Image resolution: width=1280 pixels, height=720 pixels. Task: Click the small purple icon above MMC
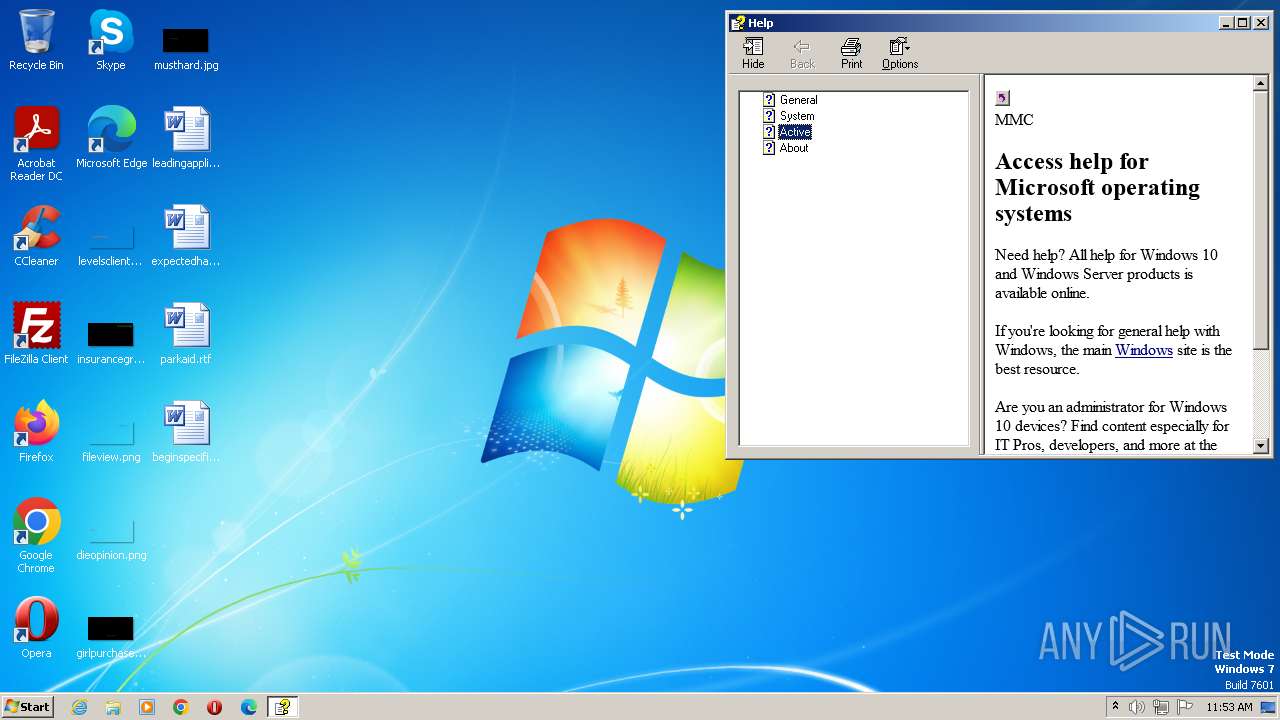pos(1002,98)
